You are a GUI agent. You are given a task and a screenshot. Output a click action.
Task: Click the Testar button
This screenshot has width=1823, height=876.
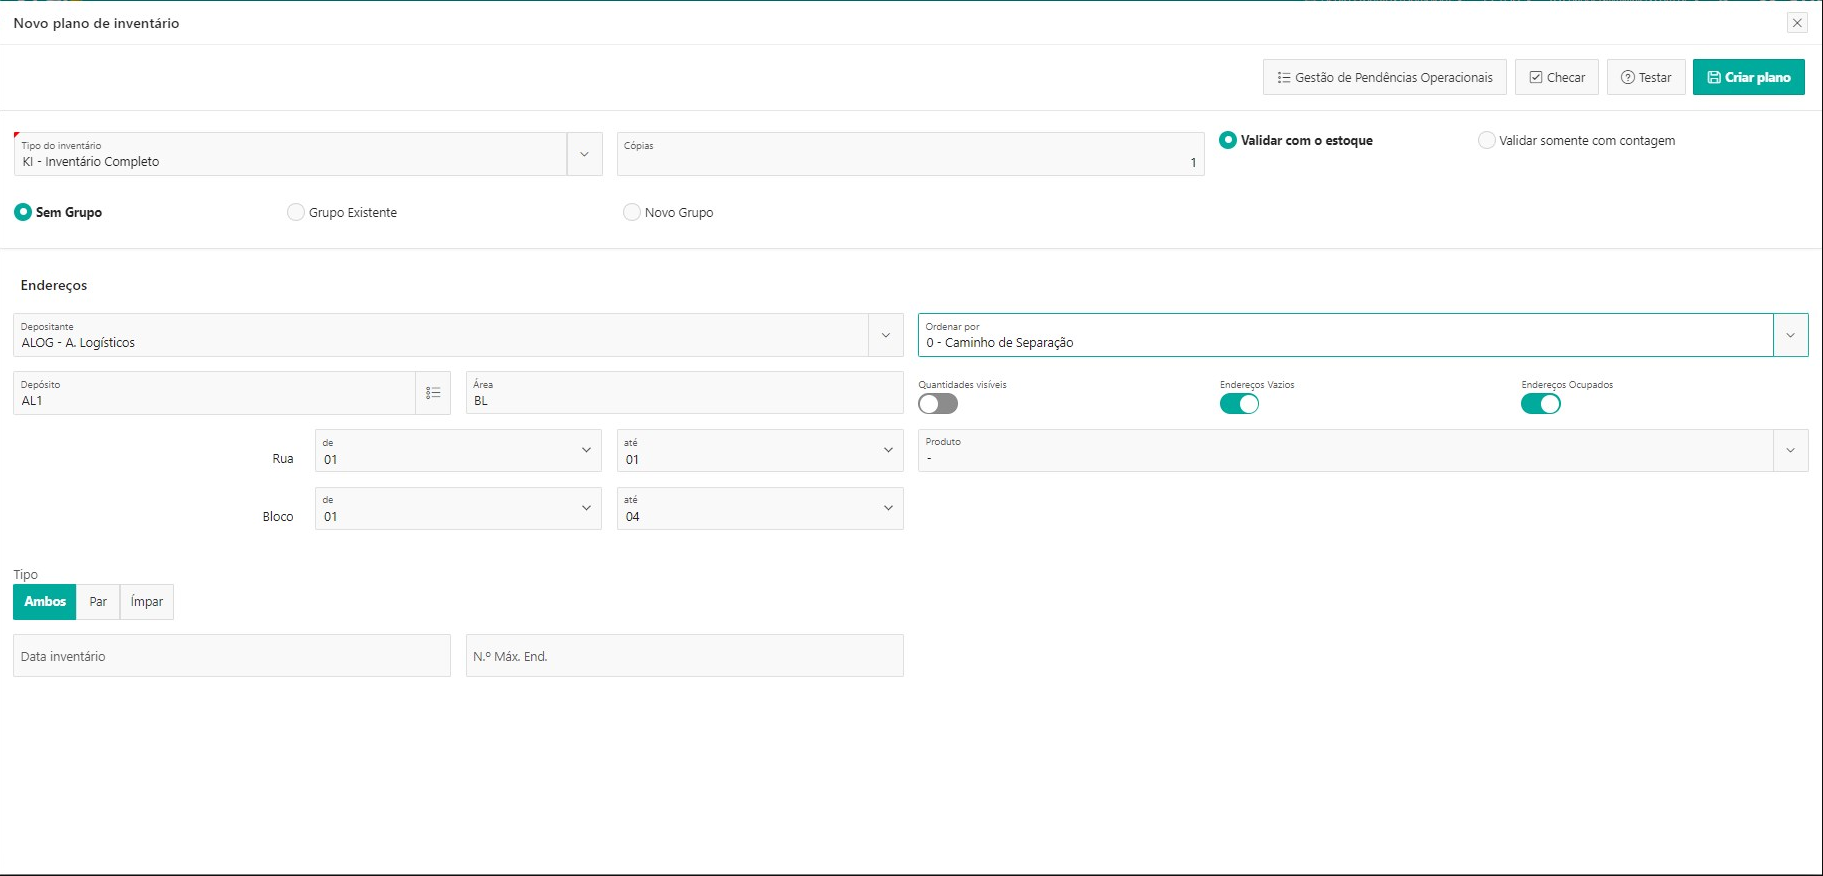tap(1645, 77)
